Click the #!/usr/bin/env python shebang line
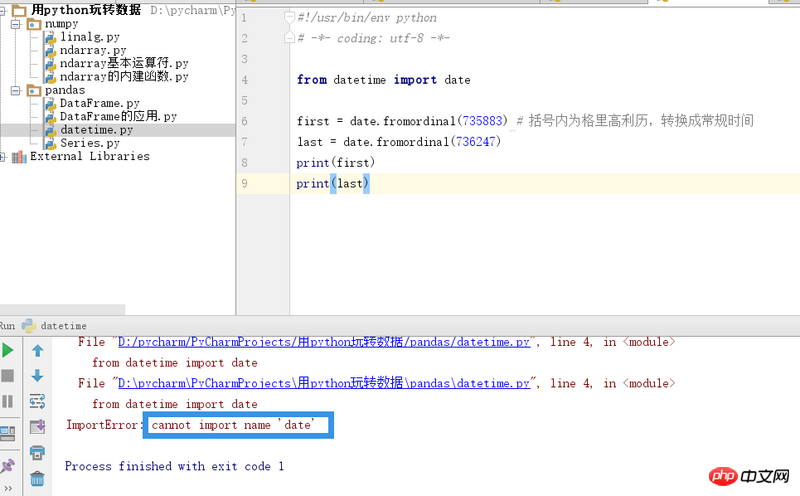The image size is (800, 496). (x=367, y=18)
